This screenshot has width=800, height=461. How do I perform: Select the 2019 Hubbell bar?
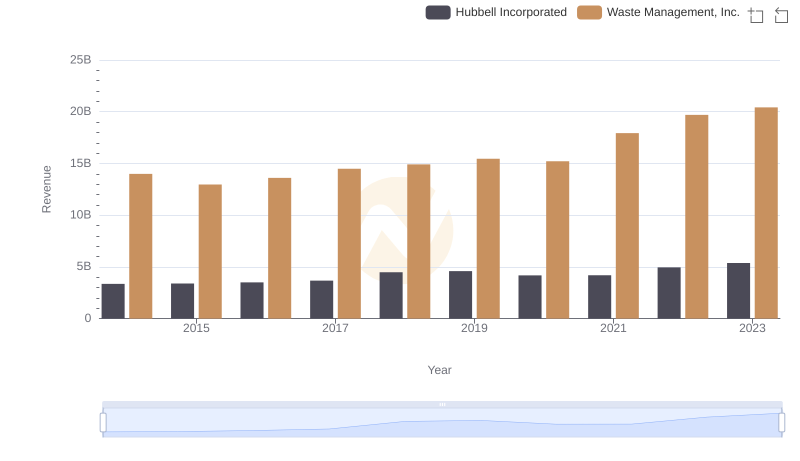point(460,295)
